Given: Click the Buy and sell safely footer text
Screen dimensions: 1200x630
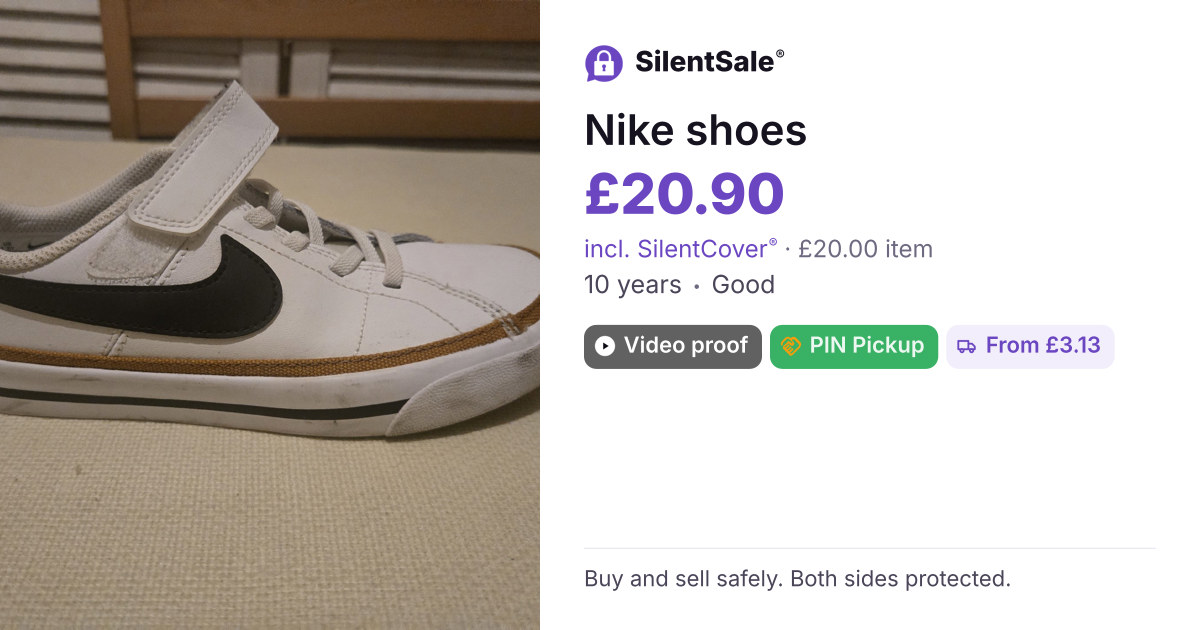Looking at the screenshot, I should tap(798, 579).
